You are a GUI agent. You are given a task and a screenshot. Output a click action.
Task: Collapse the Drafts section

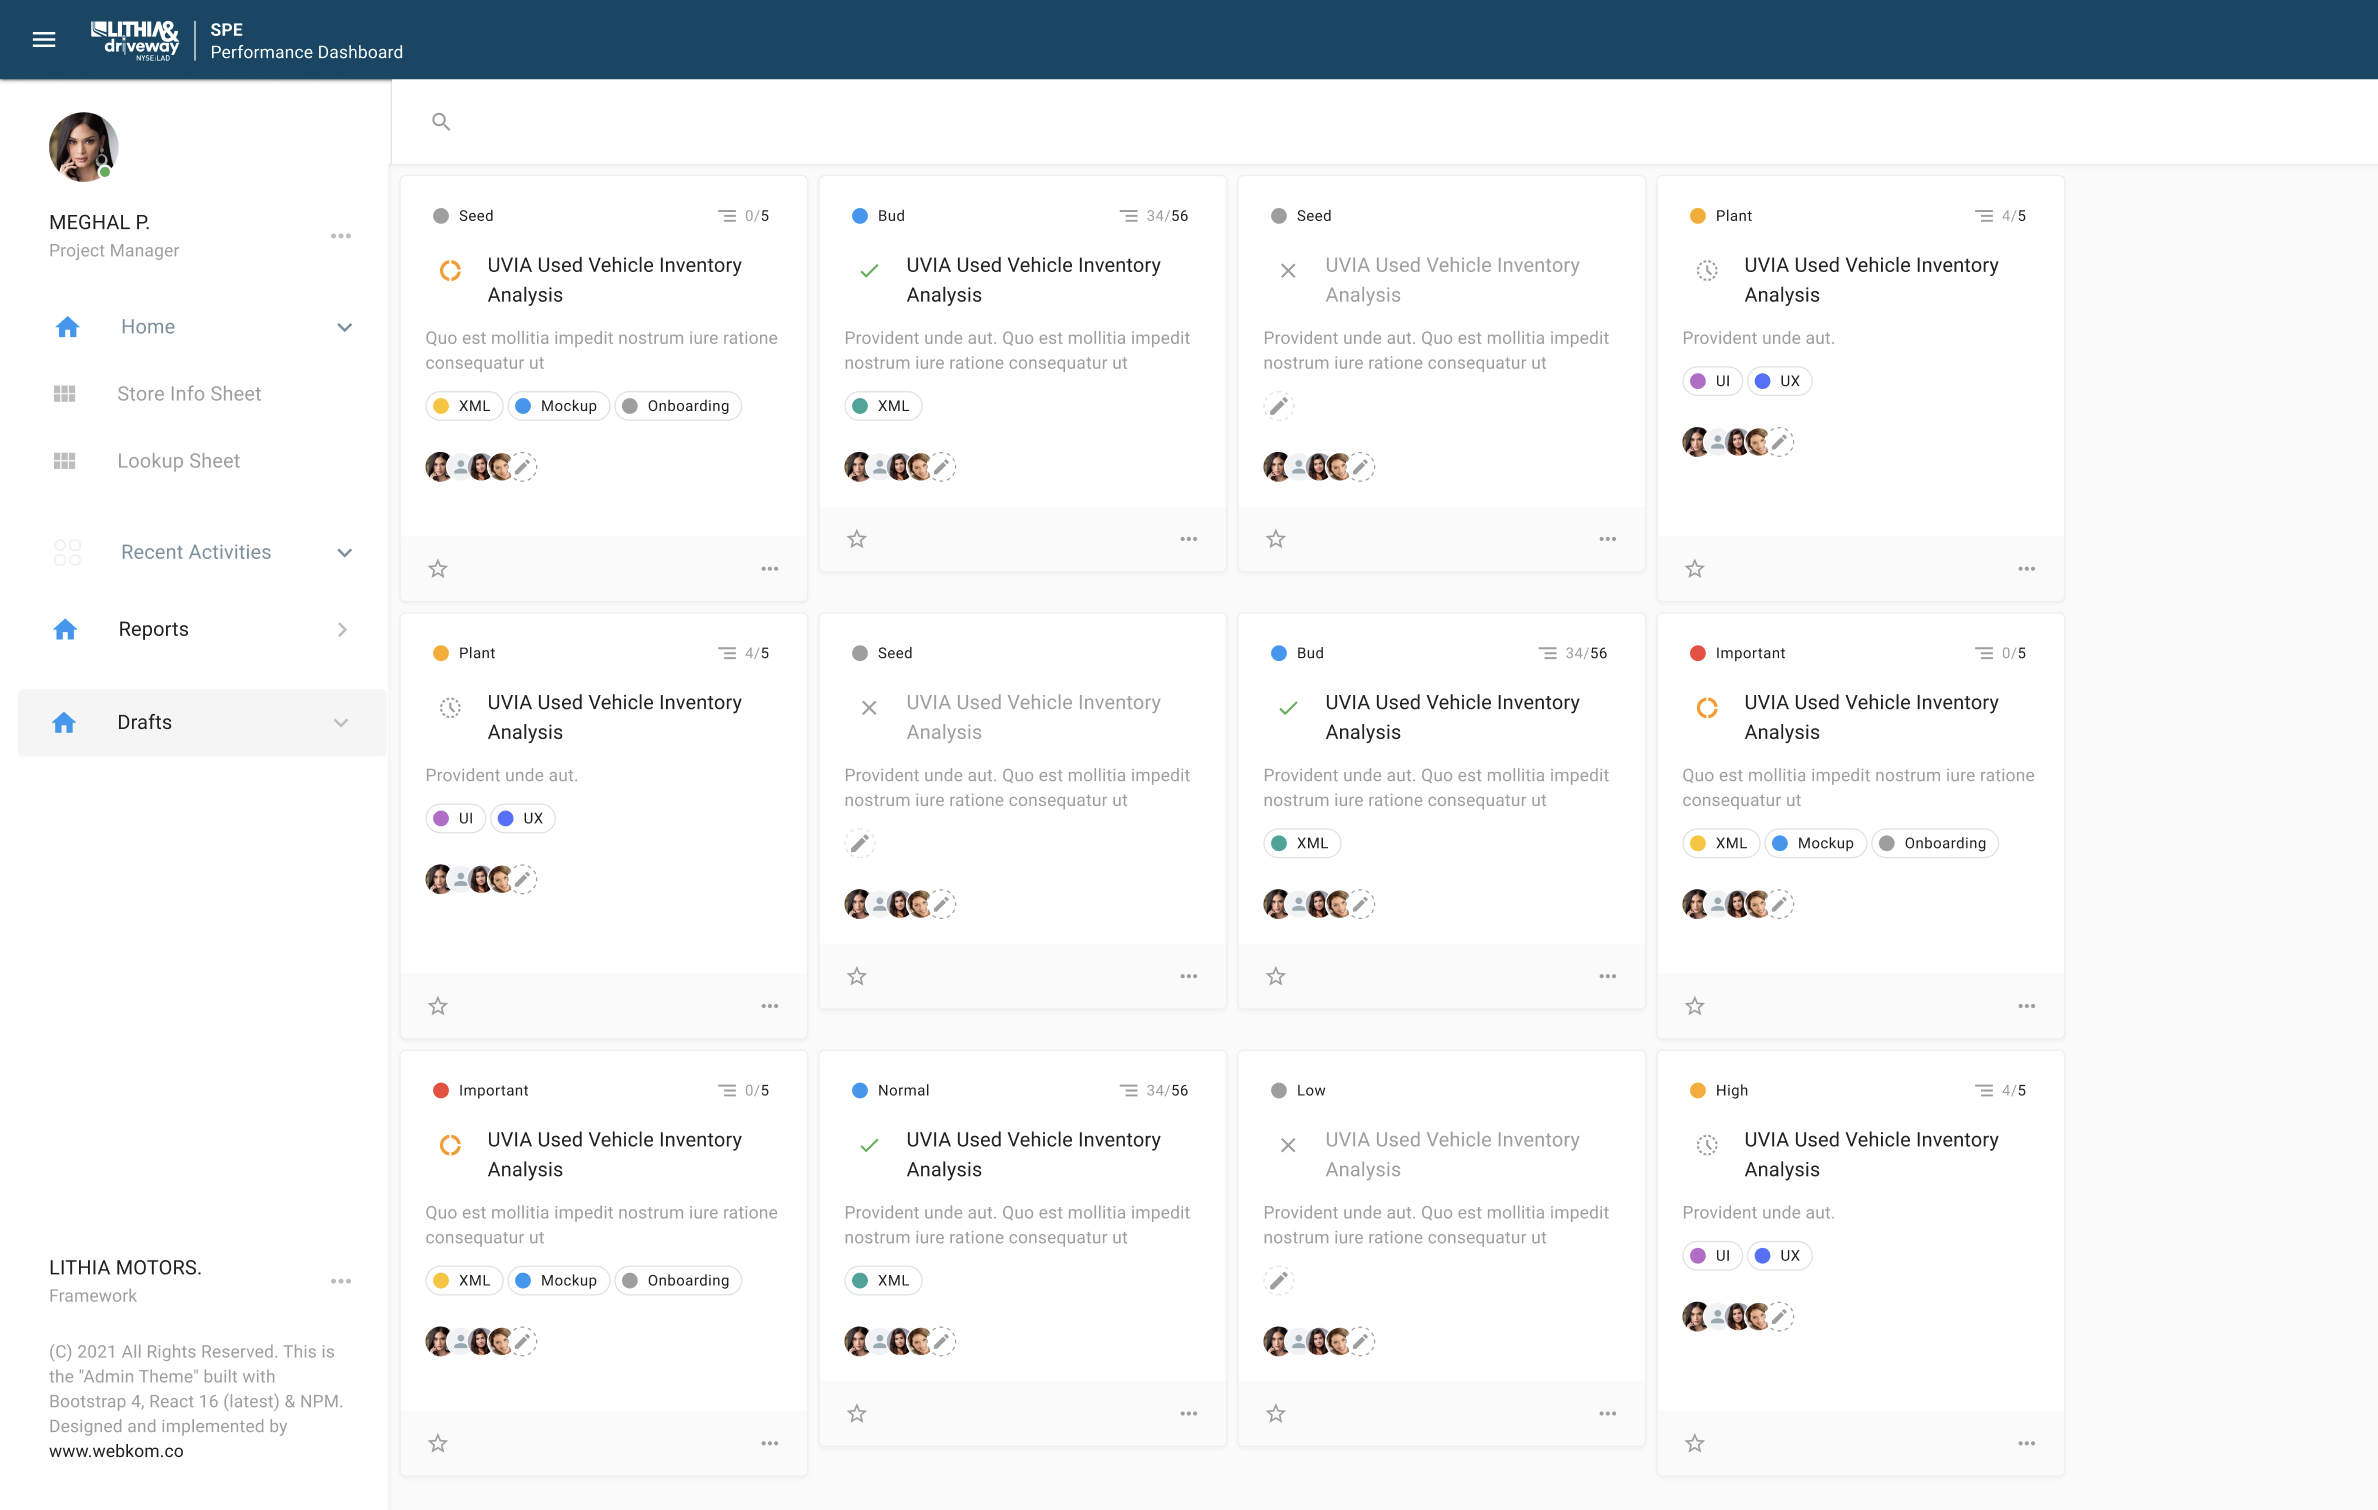[x=339, y=722]
